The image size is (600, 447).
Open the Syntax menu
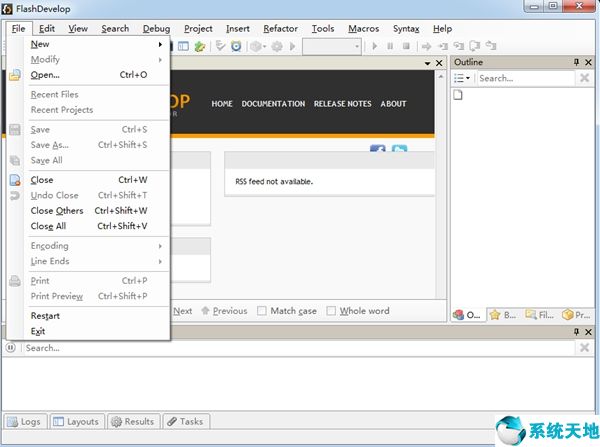tap(406, 29)
